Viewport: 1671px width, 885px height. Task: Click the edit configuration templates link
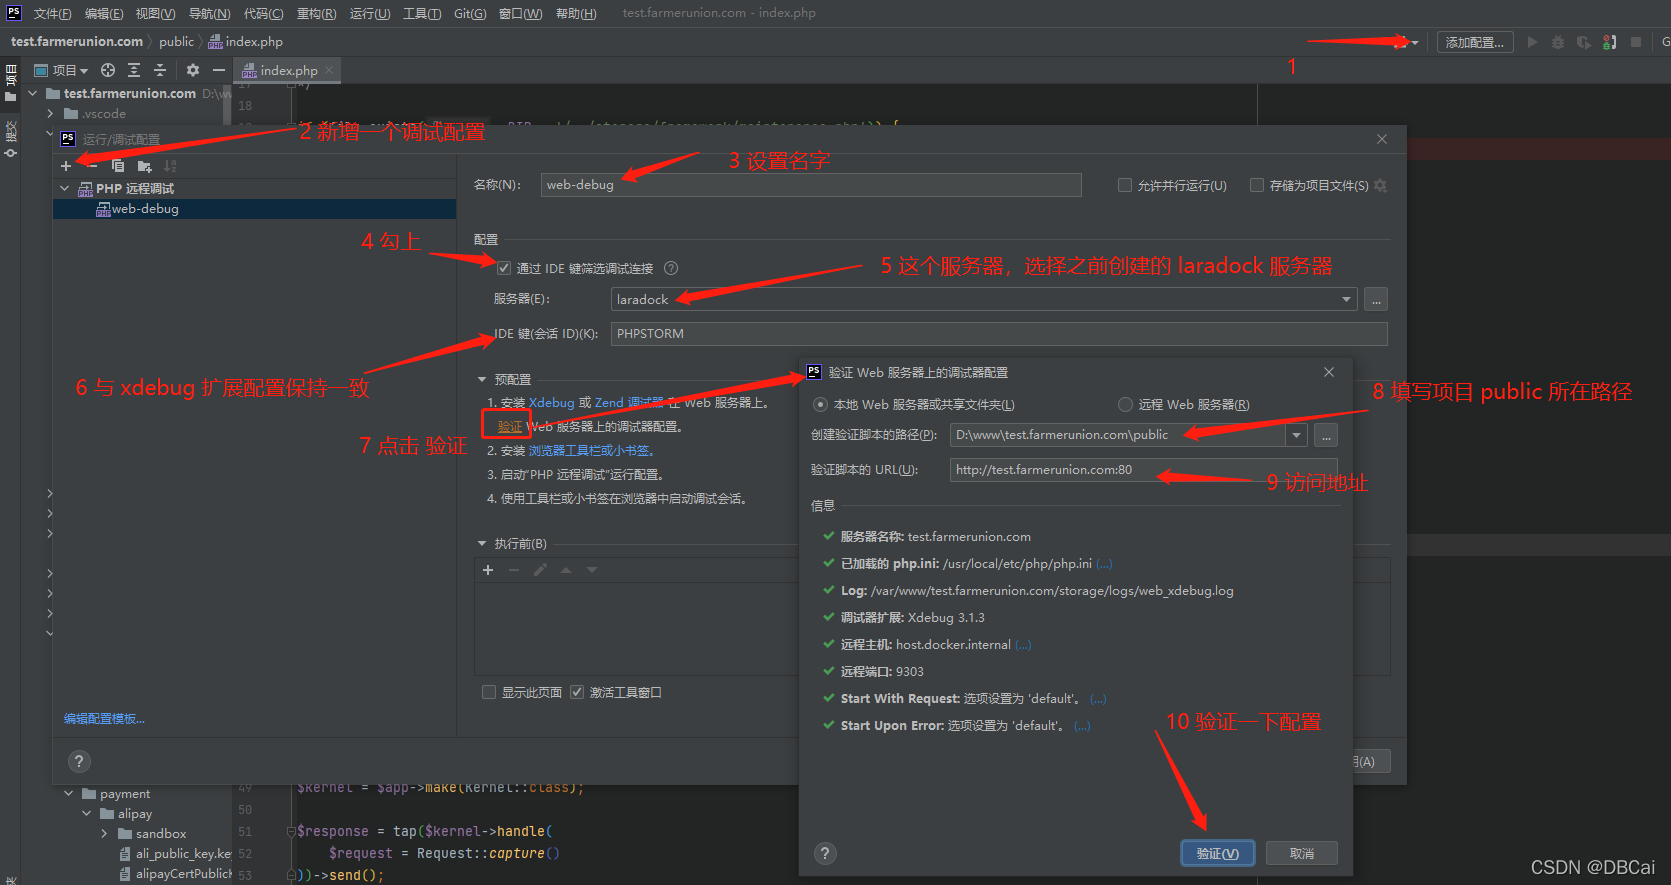tap(104, 718)
